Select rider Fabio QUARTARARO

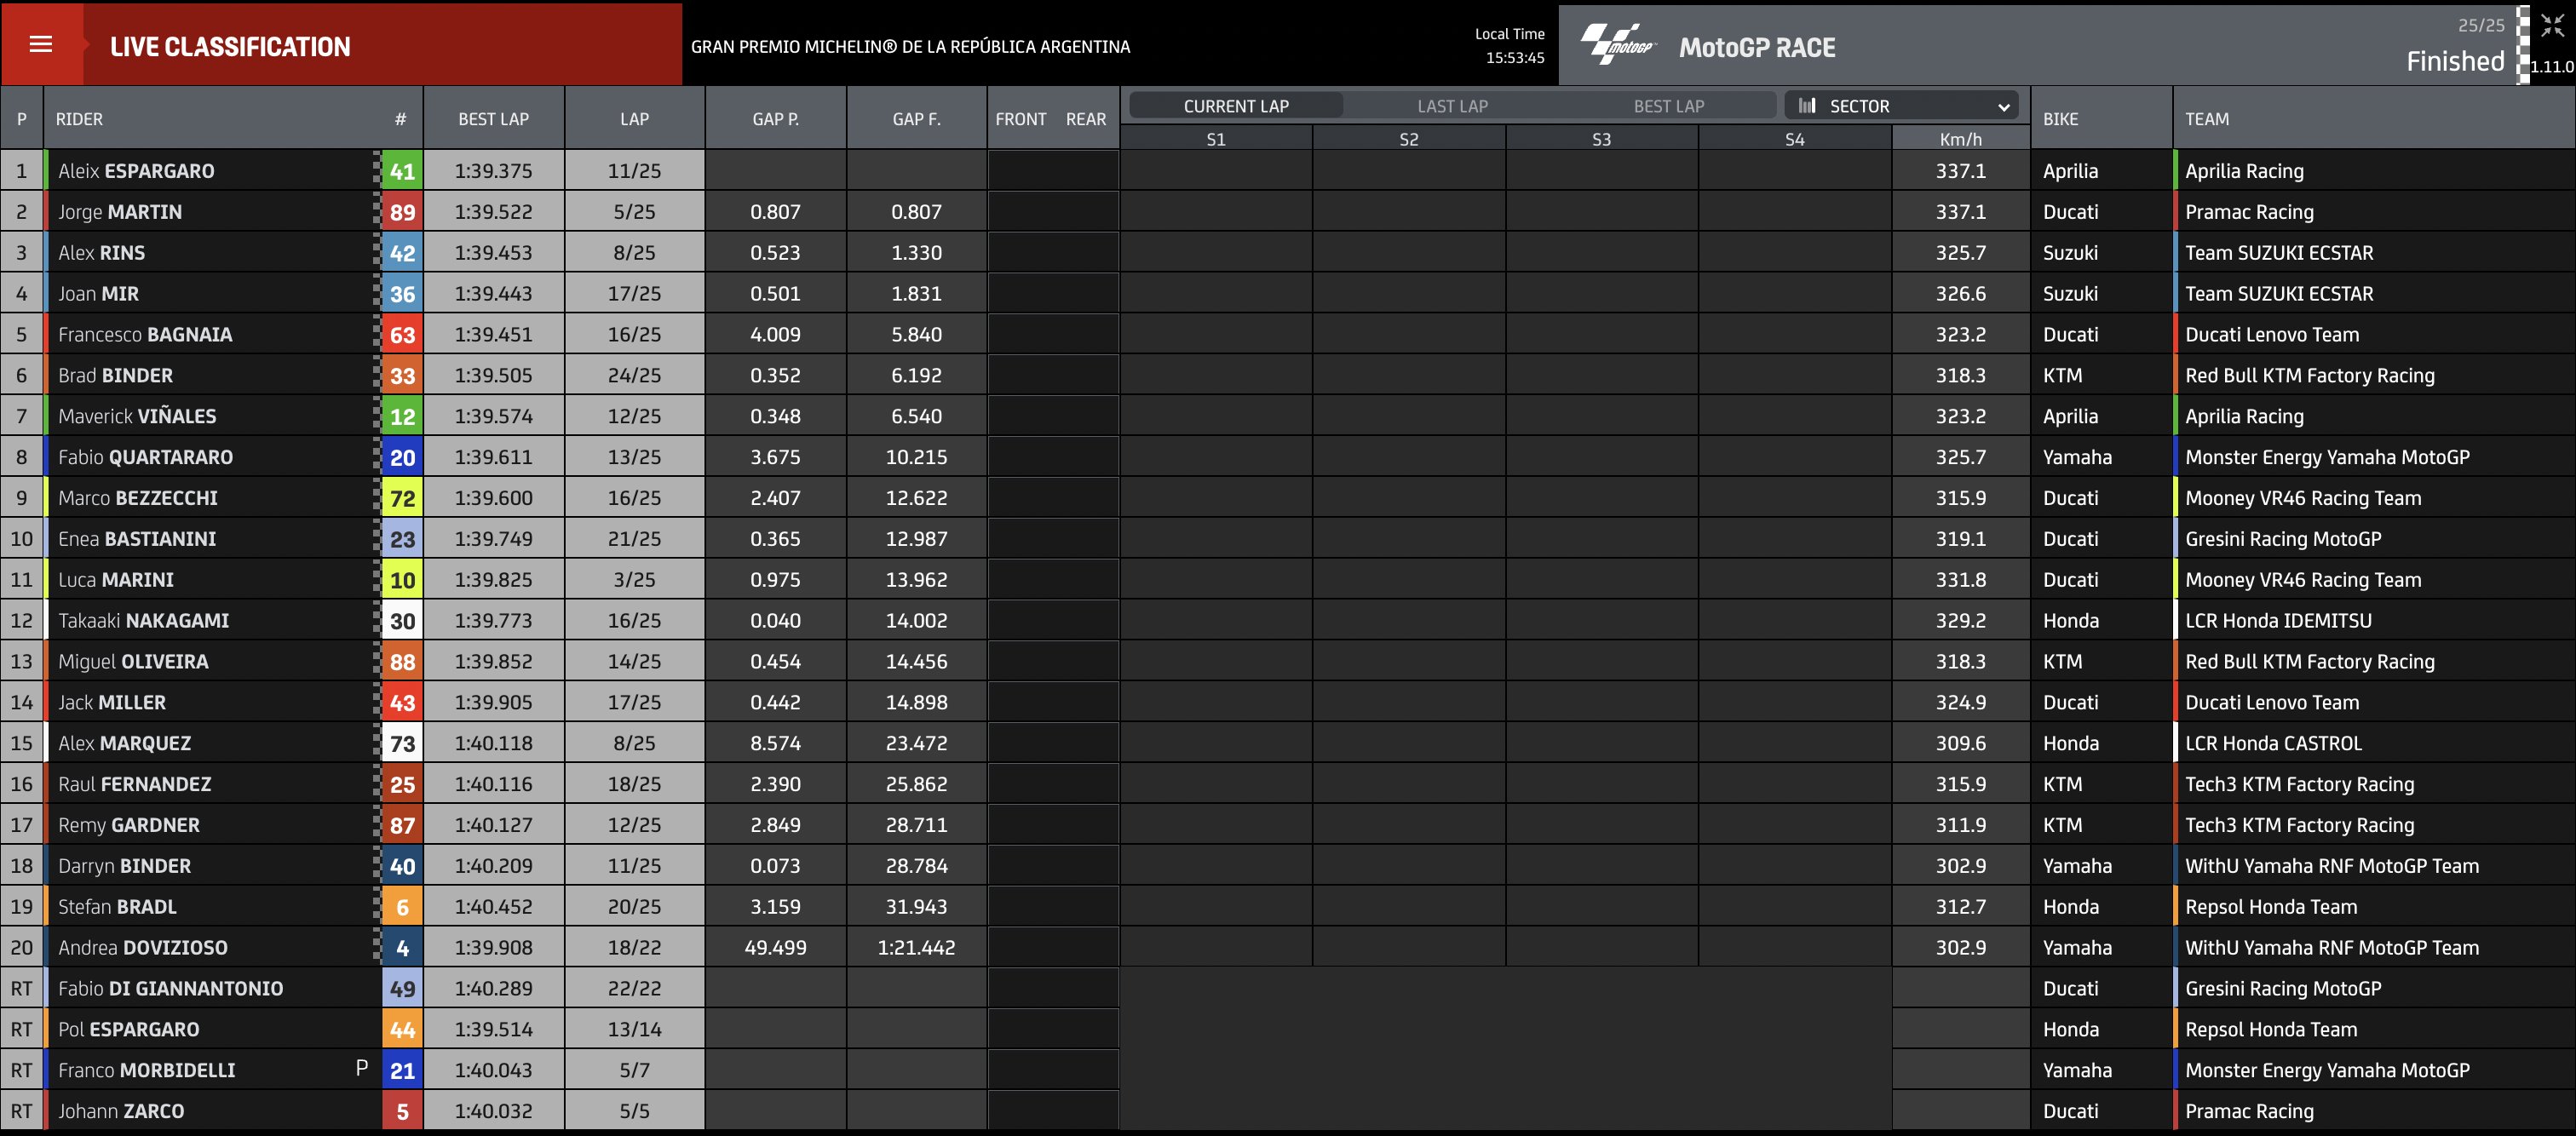coord(145,457)
